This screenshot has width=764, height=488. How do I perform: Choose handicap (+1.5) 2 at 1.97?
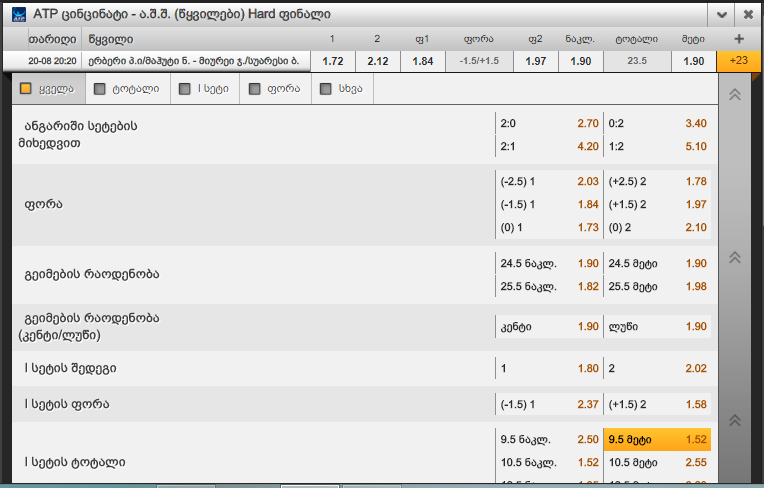point(657,204)
